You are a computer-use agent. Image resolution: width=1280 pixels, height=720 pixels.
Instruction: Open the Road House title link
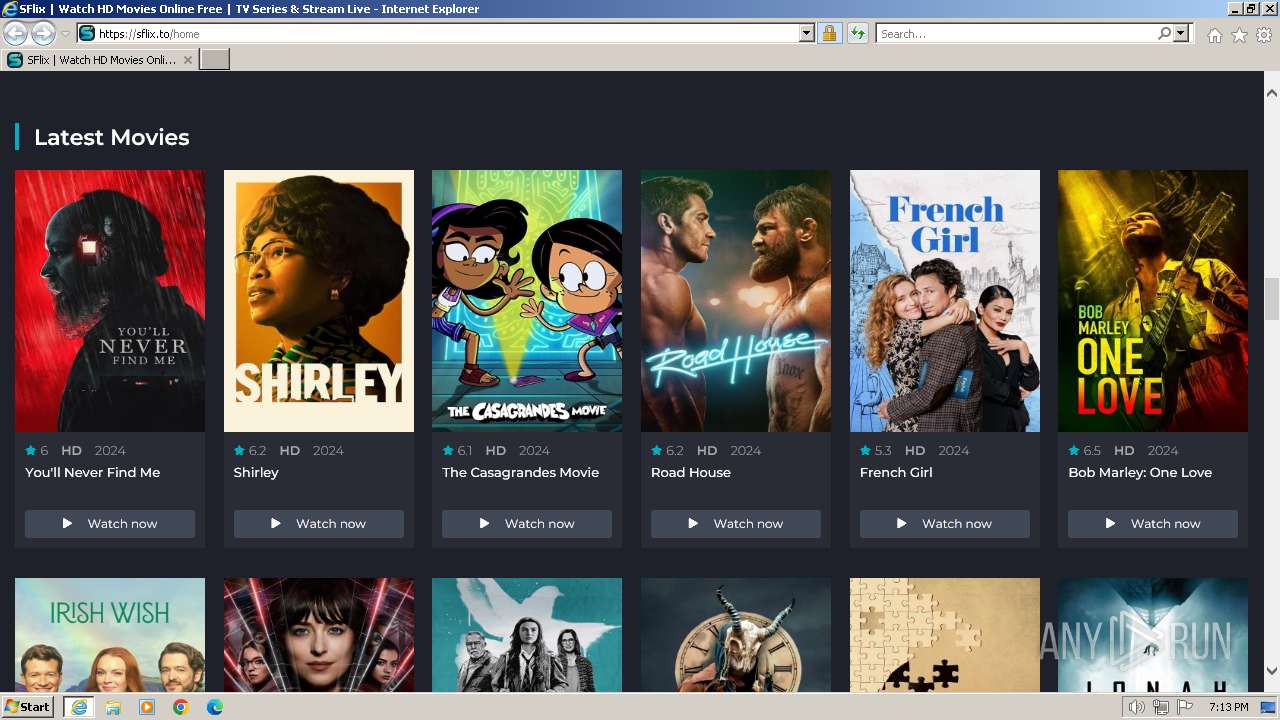click(691, 472)
